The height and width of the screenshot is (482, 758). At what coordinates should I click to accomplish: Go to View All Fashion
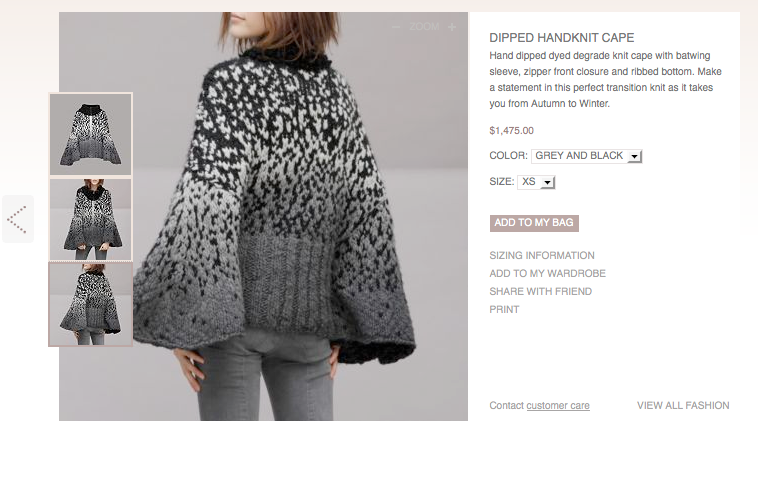point(683,406)
